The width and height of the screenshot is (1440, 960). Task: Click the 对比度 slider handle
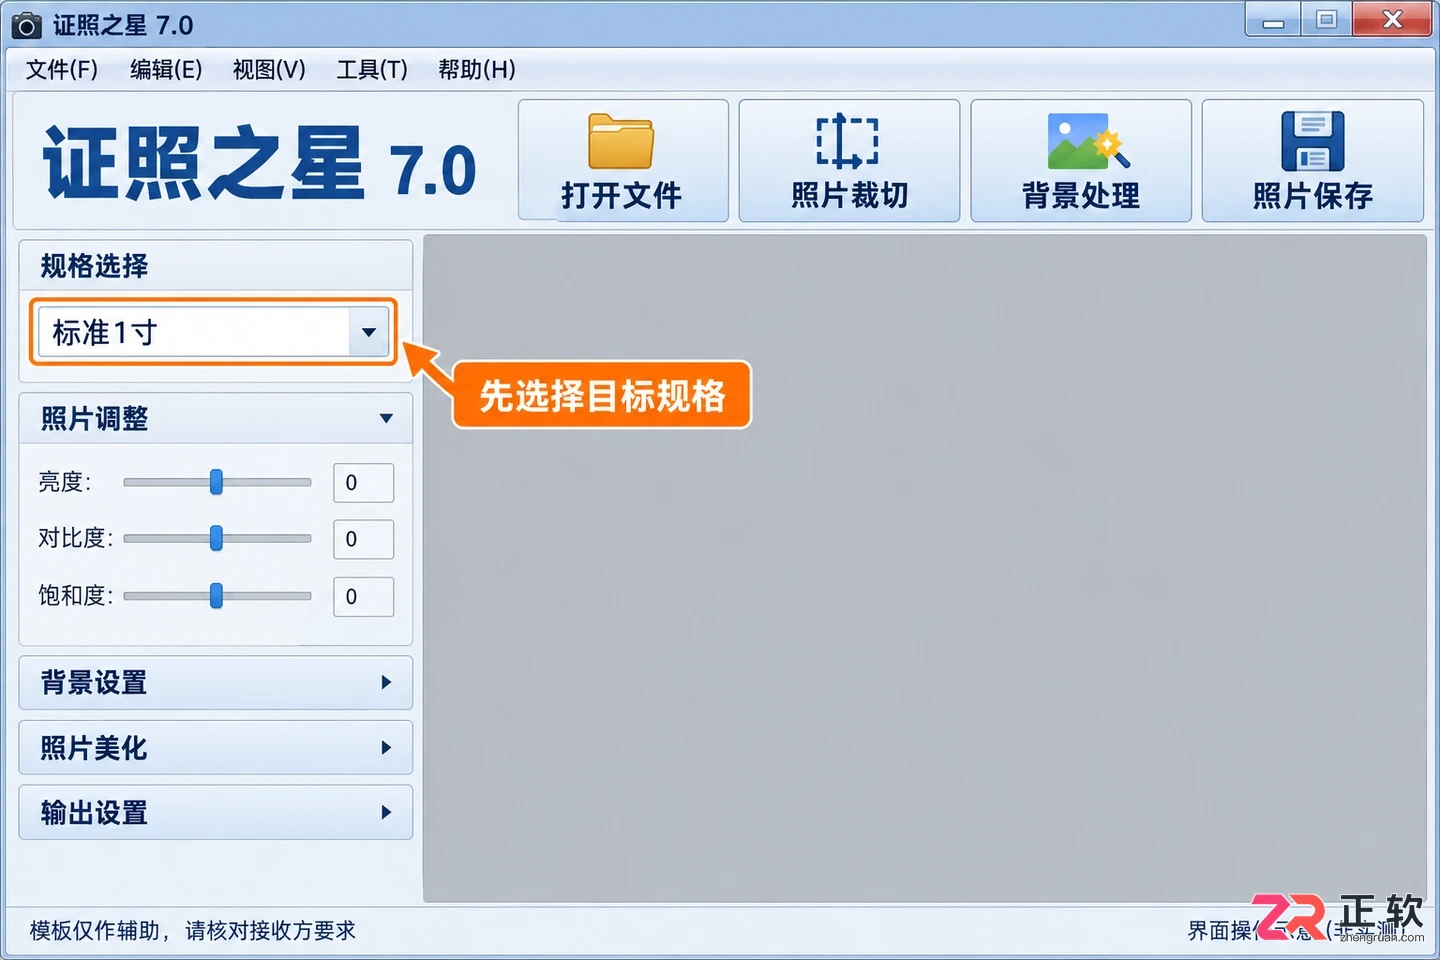[216, 538]
